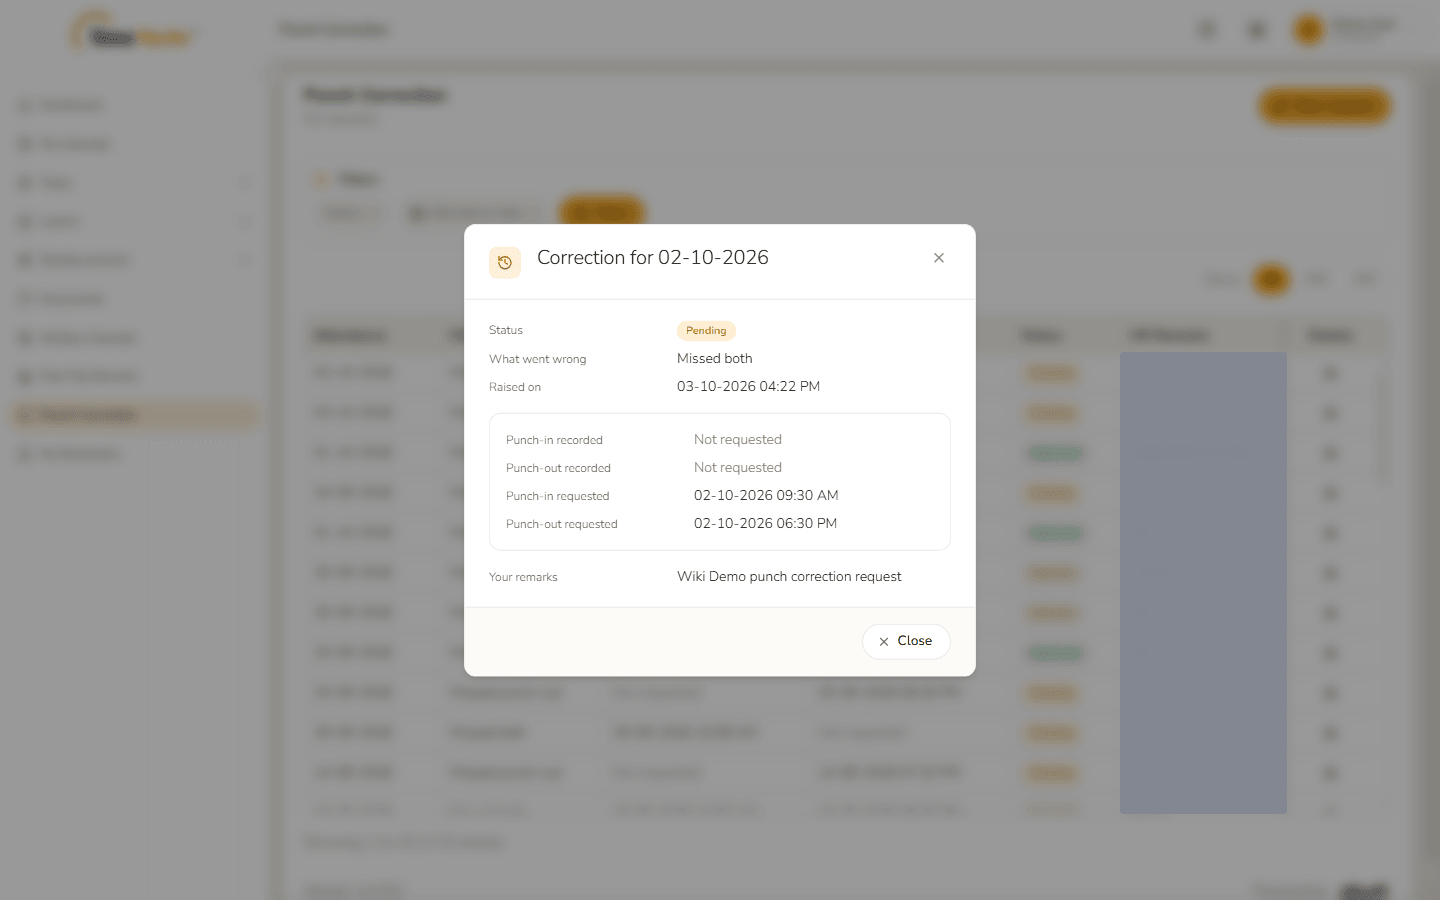Image resolution: width=1440 pixels, height=900 pixels.
Task: Click 'Not requested' next to Punch-in recorded
Action: click(x=738, y=439)
